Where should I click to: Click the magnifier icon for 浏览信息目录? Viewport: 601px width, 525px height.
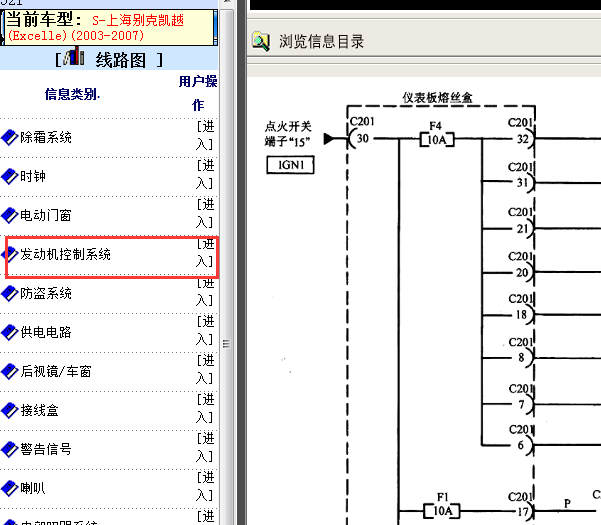(261, 41)
